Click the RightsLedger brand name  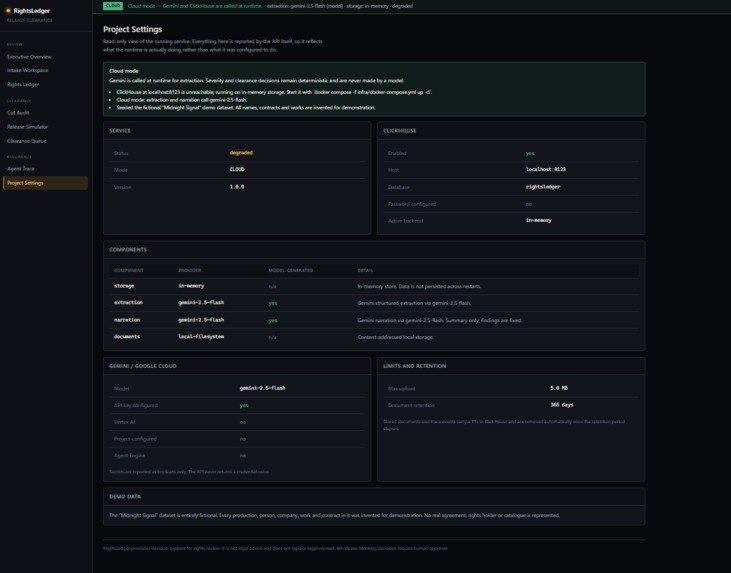coord(32,11)
